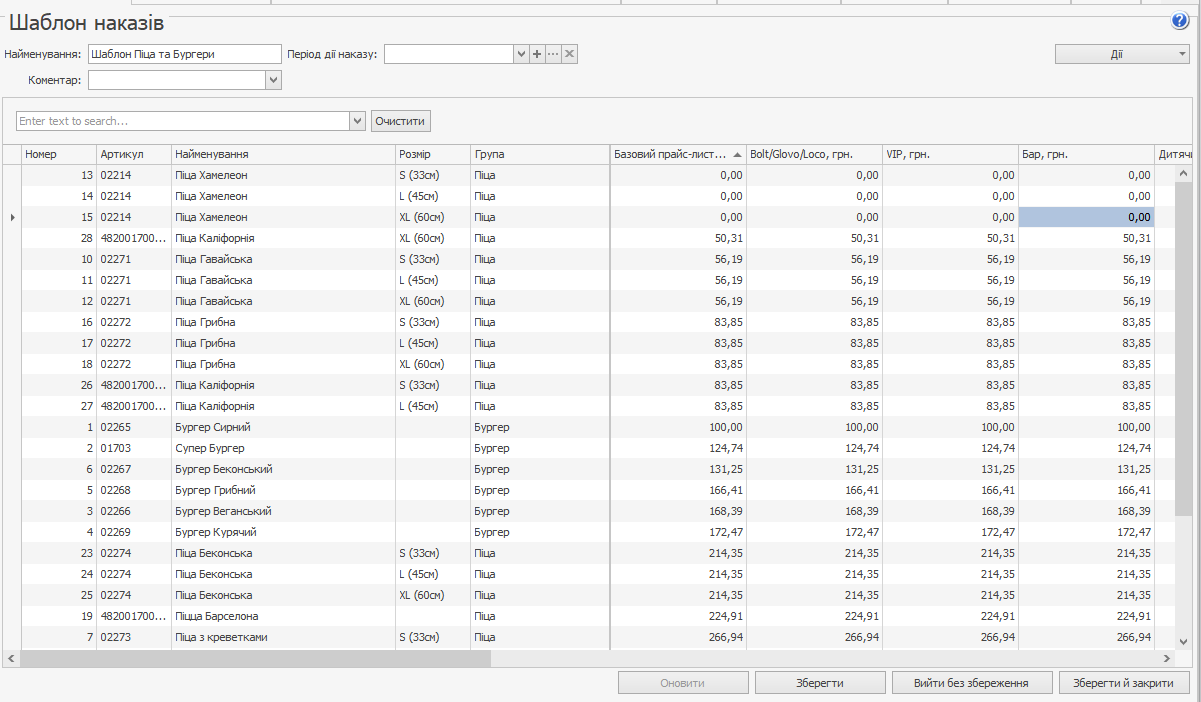Click the horizontal scrollbar right arrow

click(1165, 659)
